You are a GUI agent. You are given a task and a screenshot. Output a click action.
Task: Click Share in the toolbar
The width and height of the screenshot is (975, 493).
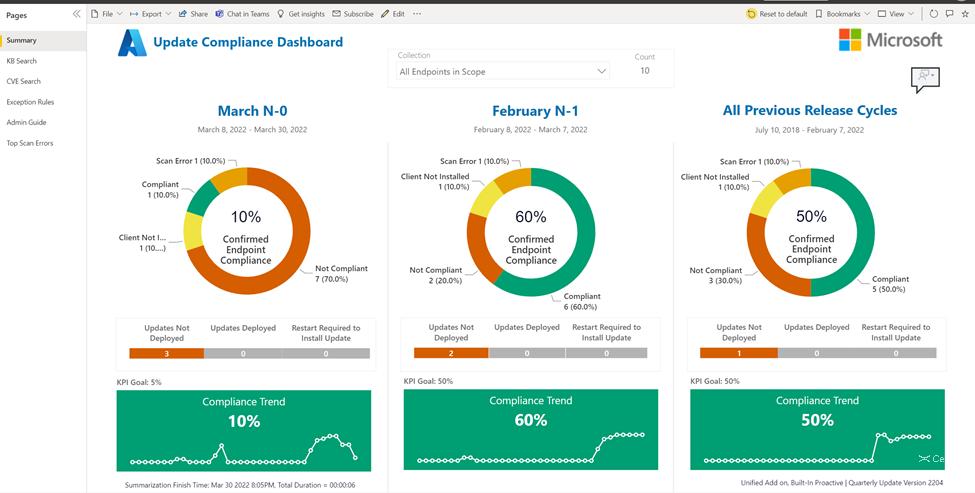pyautogui.click(x=193, y=14)
